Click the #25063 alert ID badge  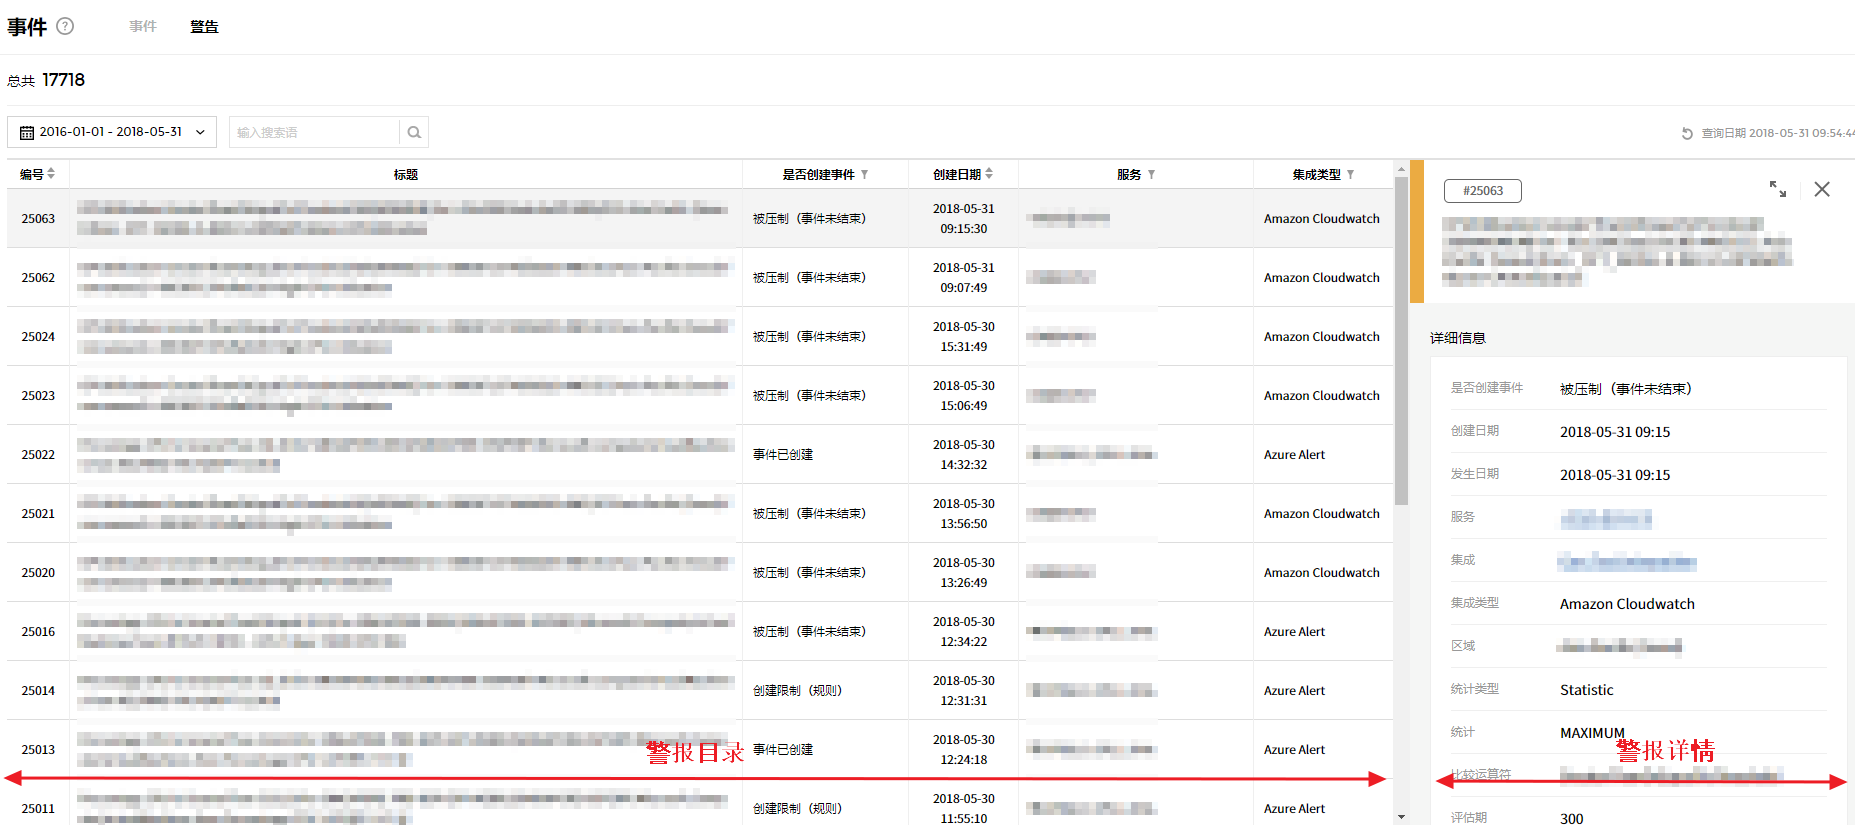point(1482,191)
